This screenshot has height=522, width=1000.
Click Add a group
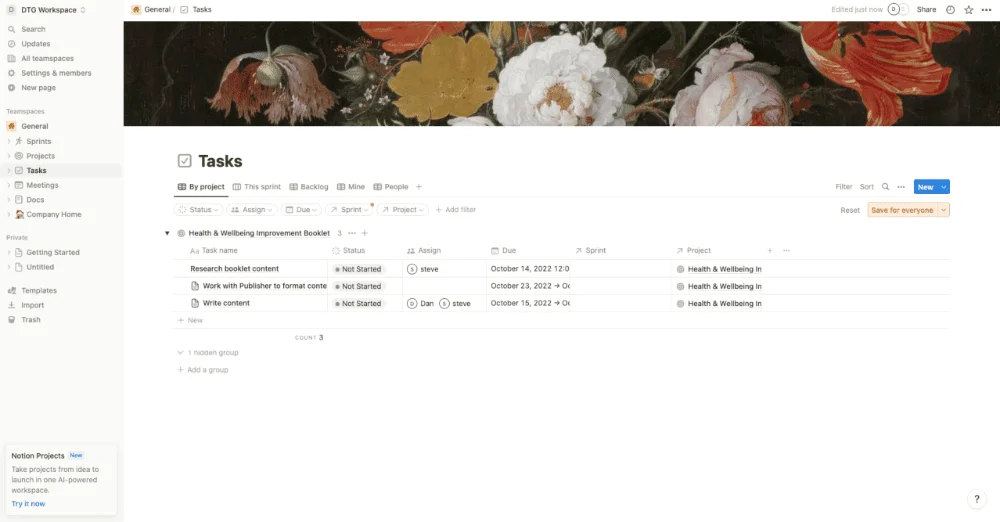click(x=203, y=370)
